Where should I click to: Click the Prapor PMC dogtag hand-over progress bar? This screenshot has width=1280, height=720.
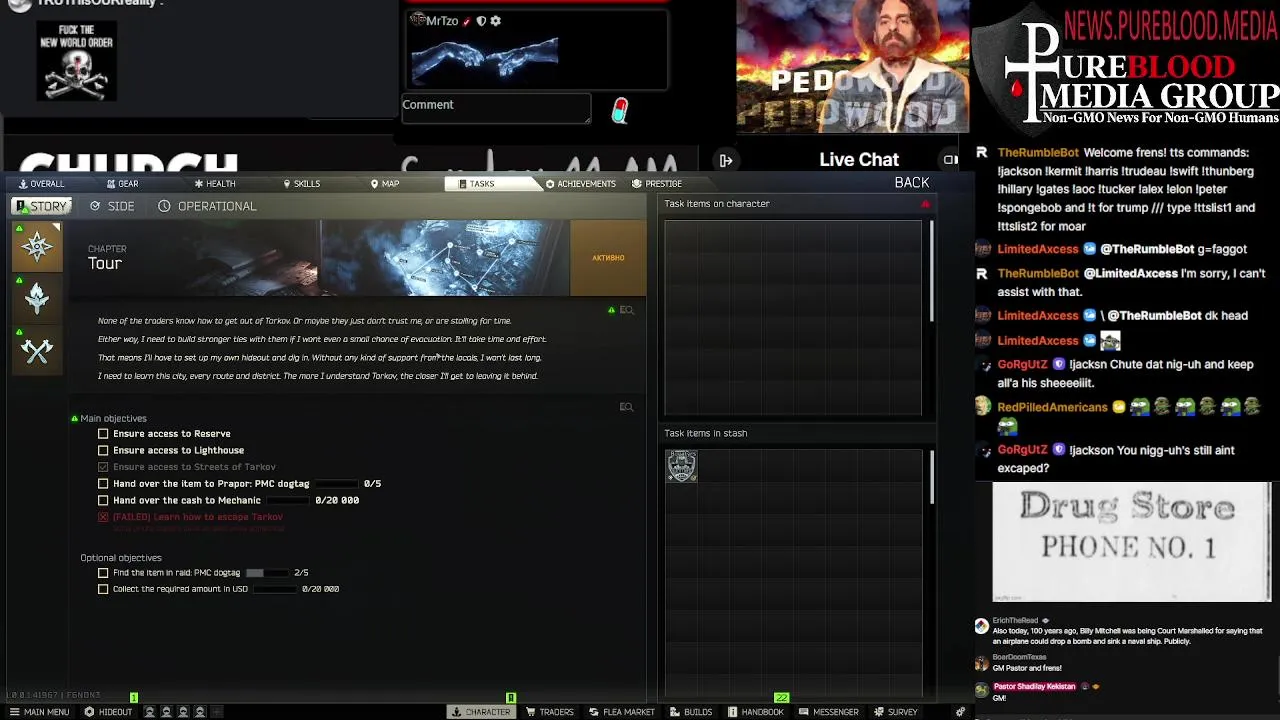pos(337,484)
